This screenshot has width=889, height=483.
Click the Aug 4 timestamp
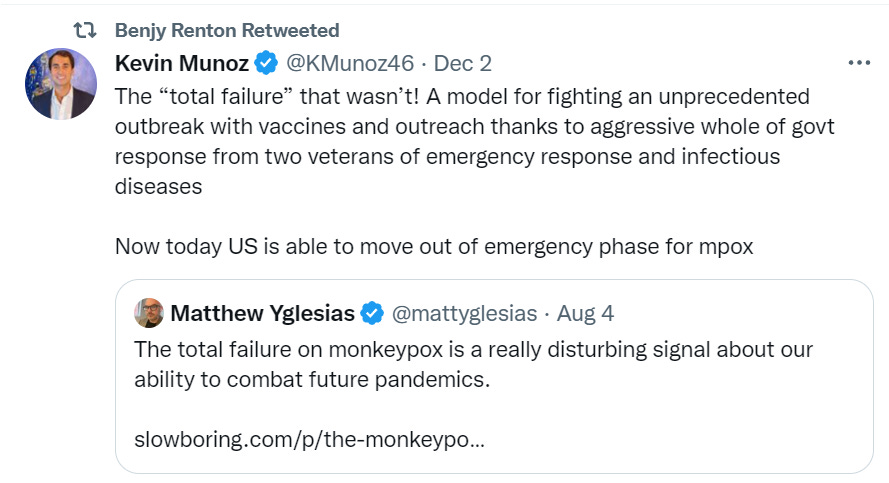click(x=585, y=313)
